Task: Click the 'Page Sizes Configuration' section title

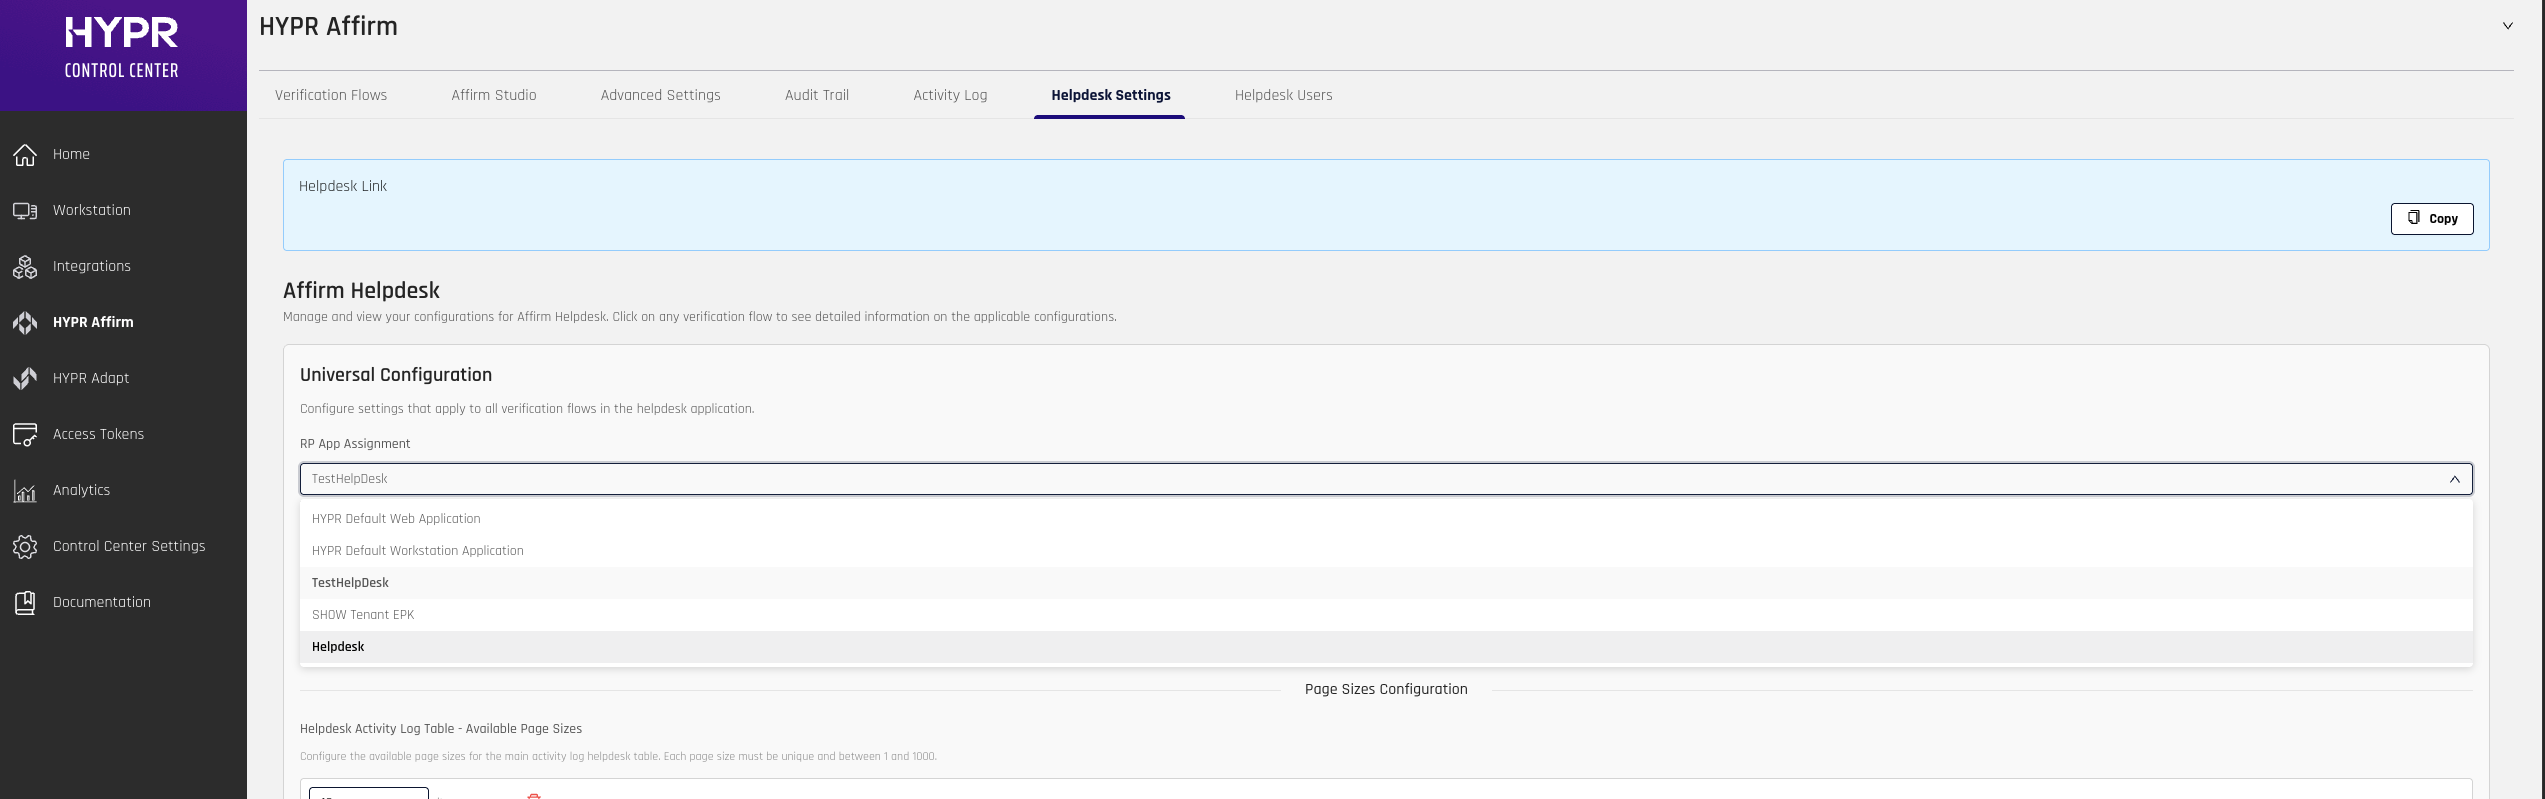Action: [1386, 689]
